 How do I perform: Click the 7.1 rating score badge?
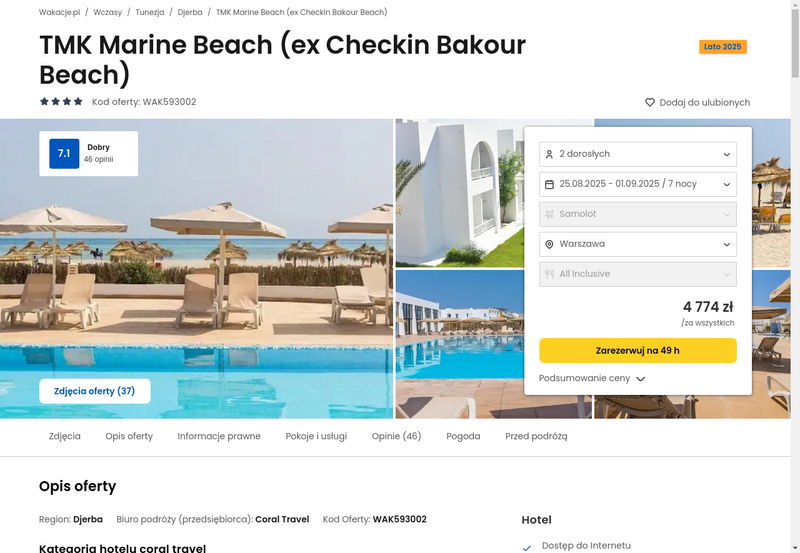pos(64,154)
